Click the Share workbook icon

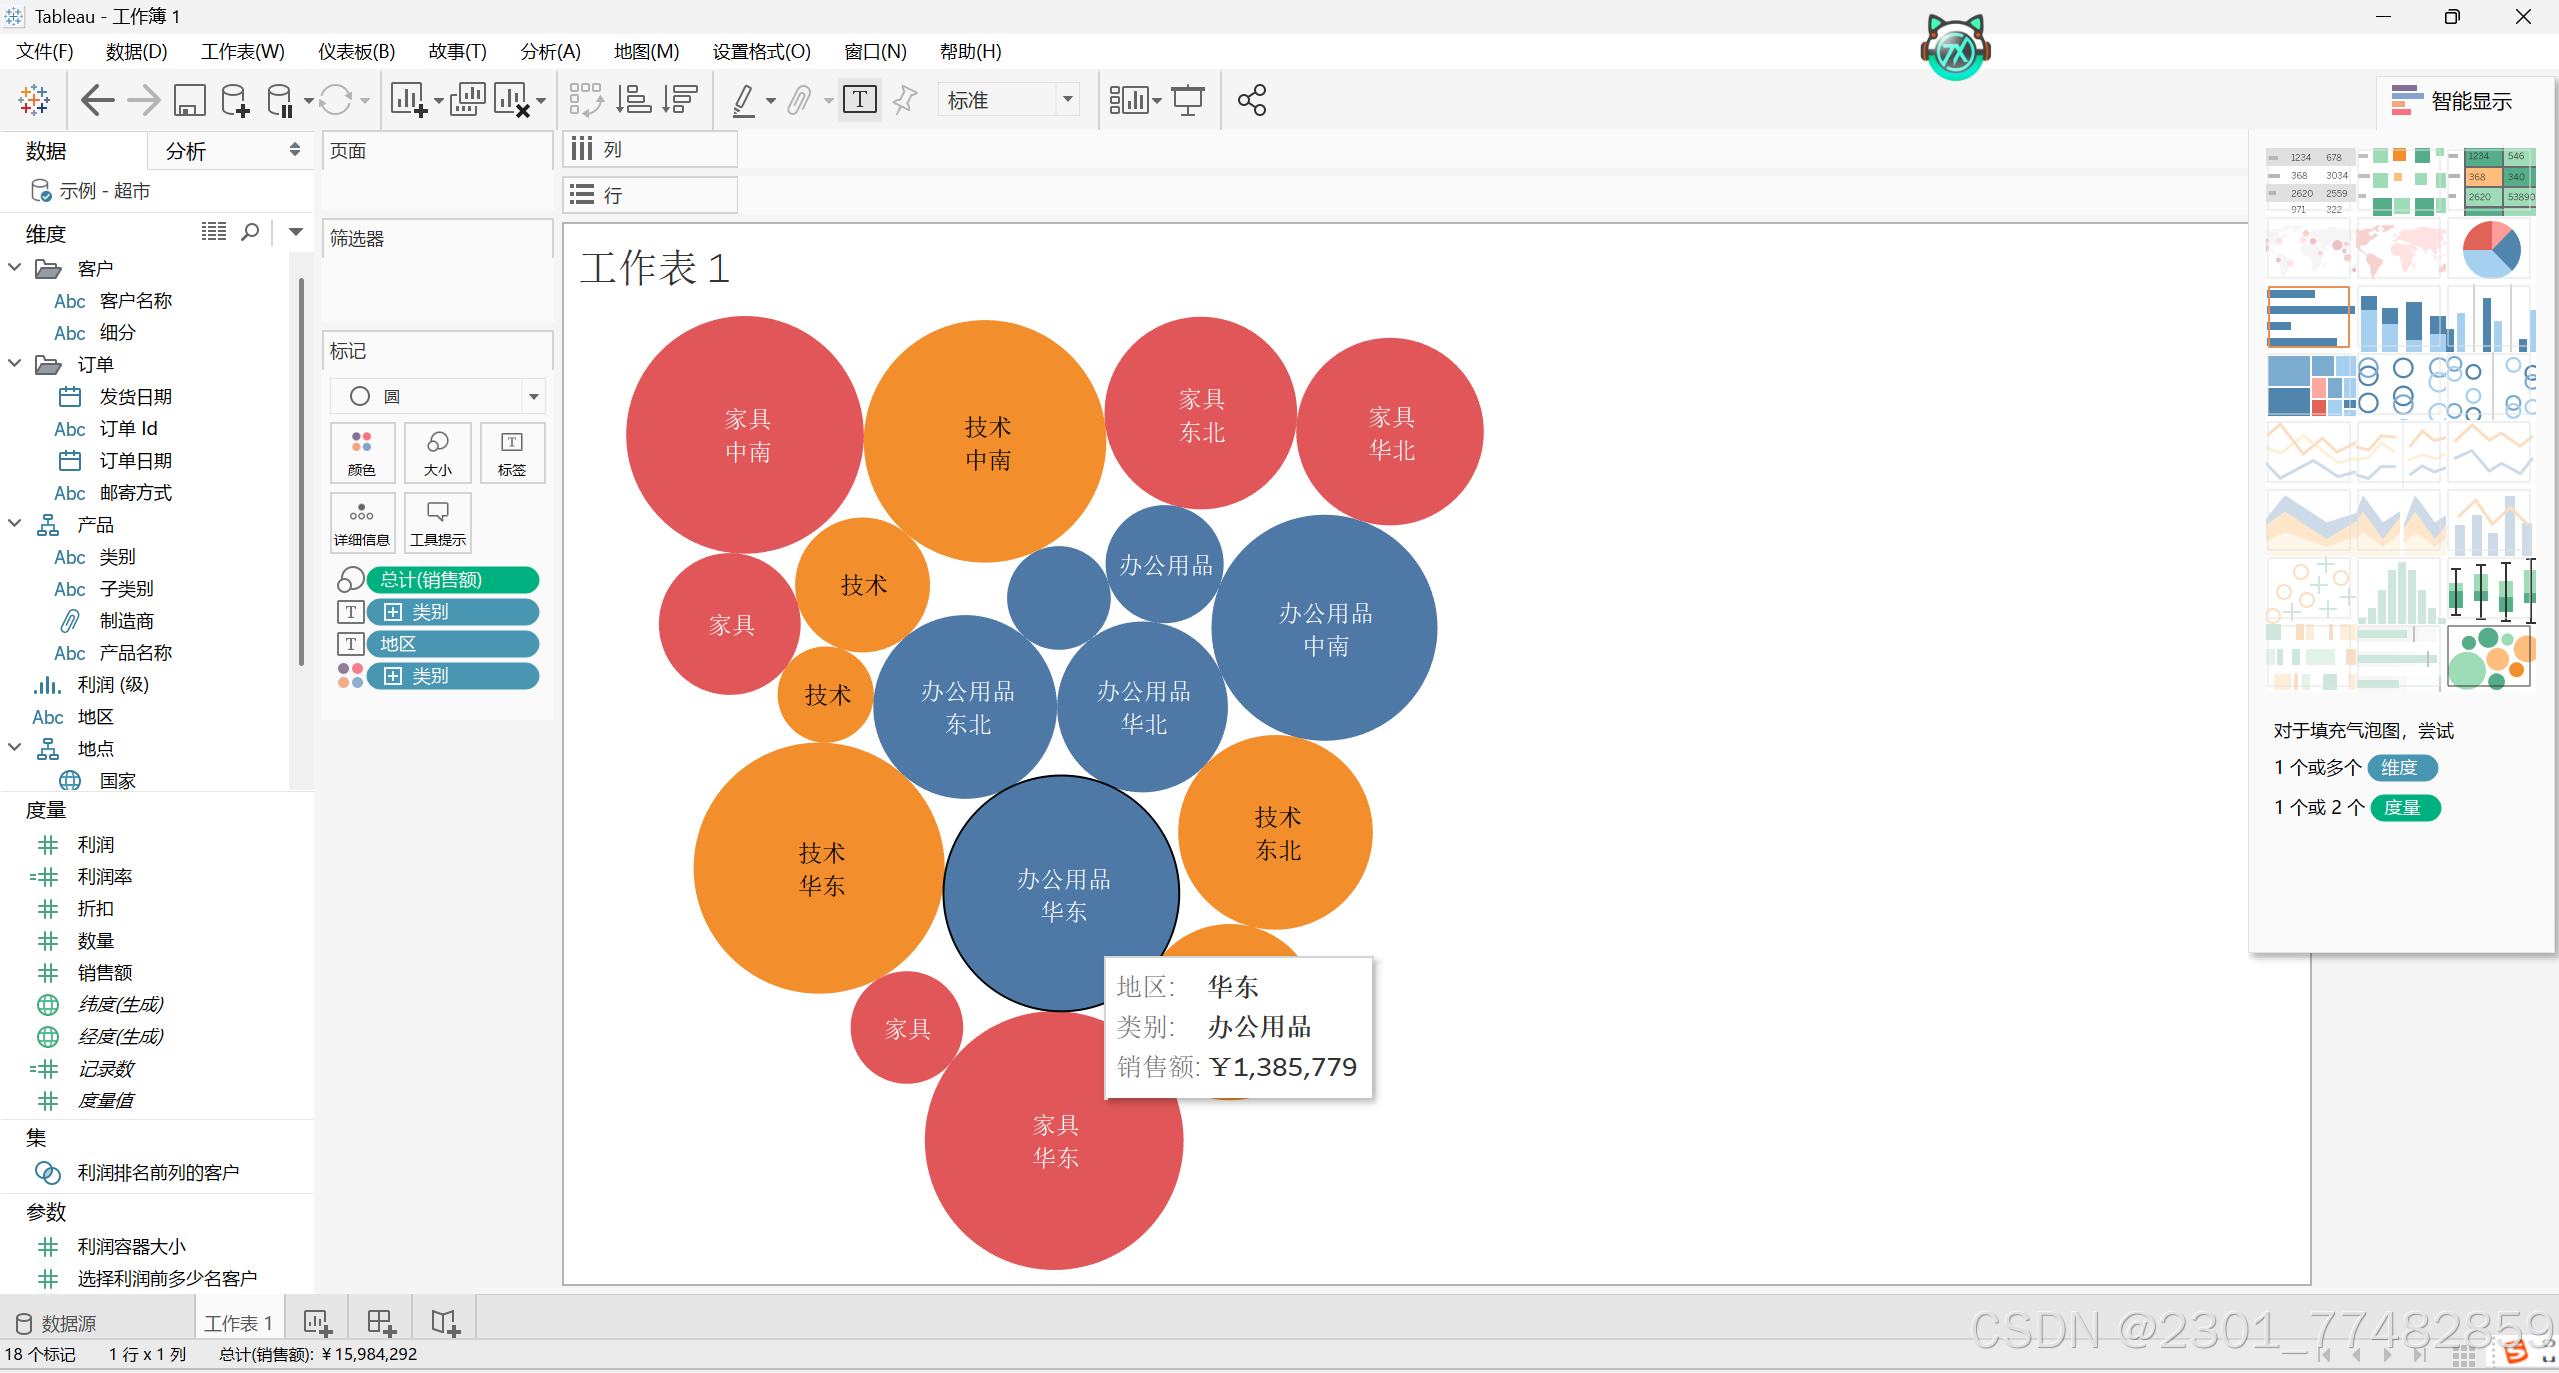[x=1251, y=100]
